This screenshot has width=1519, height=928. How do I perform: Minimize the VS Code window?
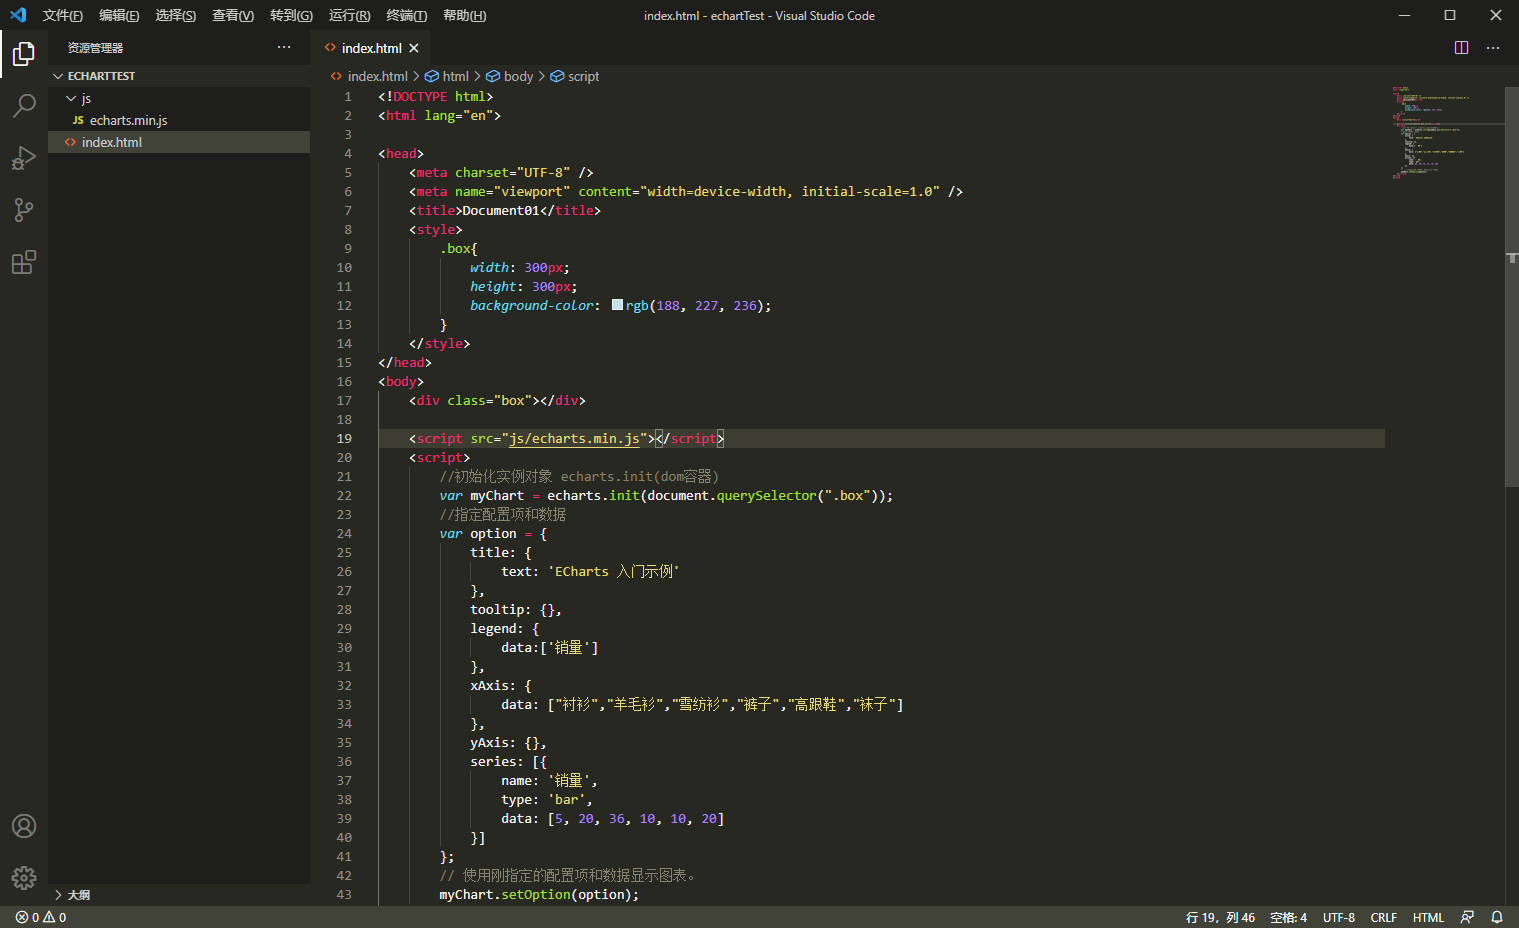(1404, 15)
